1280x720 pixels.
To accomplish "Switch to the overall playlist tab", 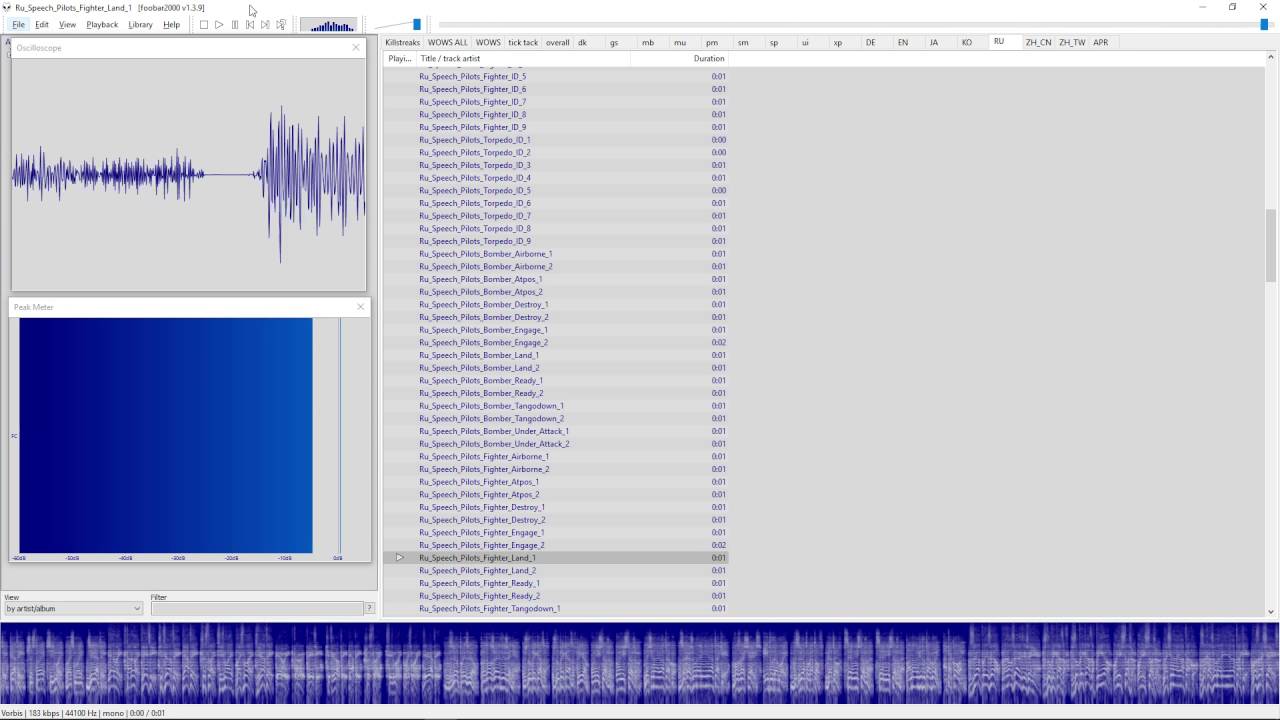I will pyautogui.click(x=557, y=43).
